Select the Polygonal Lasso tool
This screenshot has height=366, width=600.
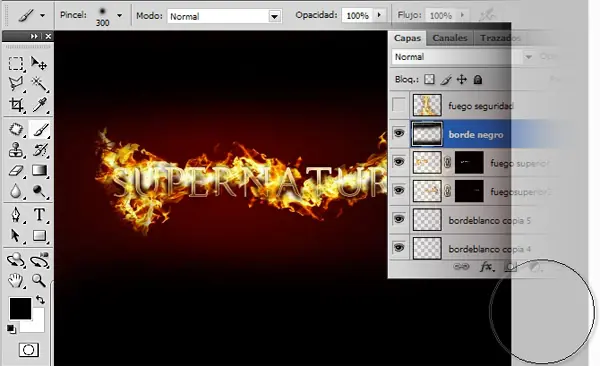pos(16,83)
